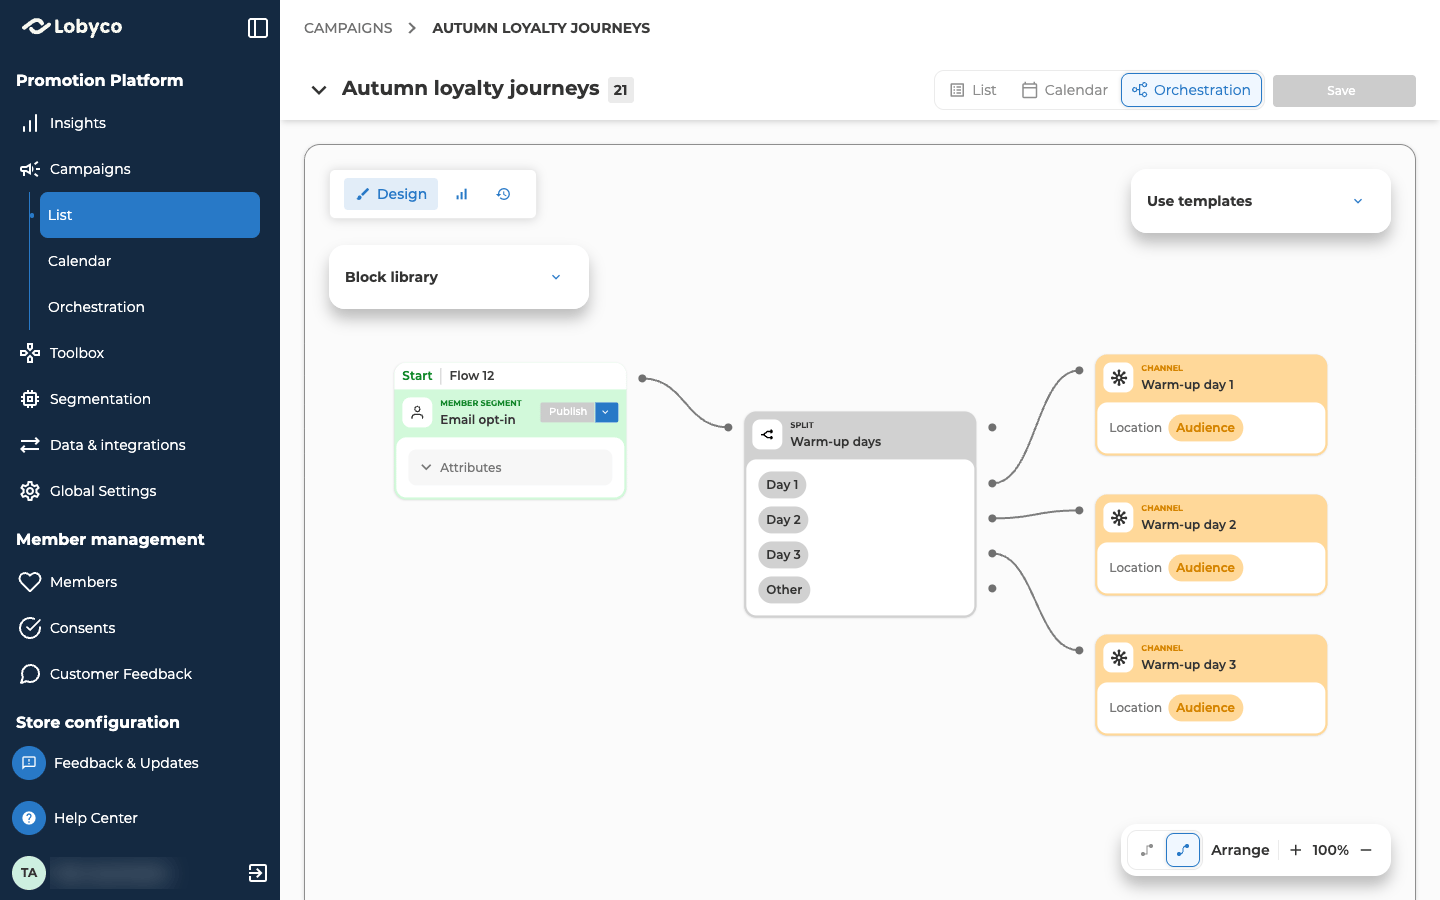Click the Warm-up day 1 channel icon
The height and width of the screenshot is (900, 1440).
click(1119, 378)
